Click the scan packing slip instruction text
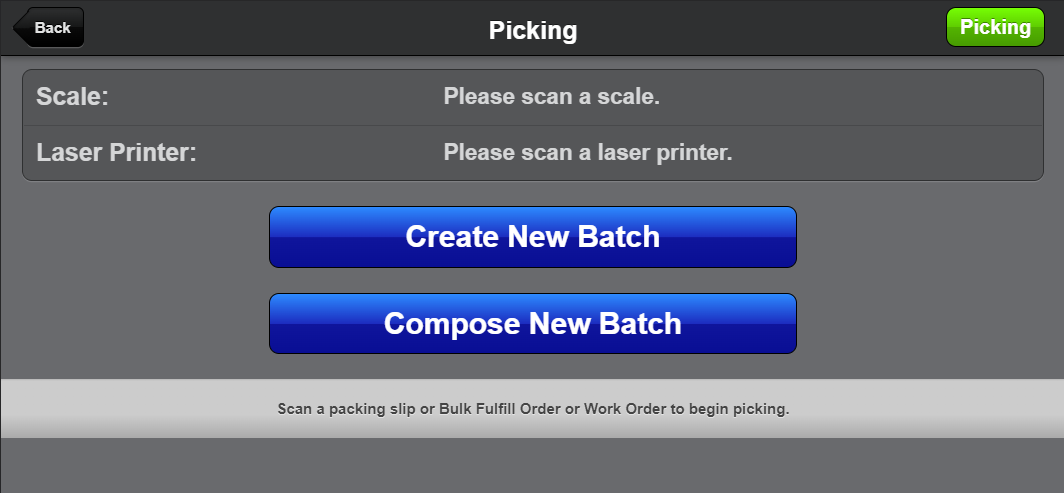The height and width of the screenshot is (493, 1064). pos(533,409)
